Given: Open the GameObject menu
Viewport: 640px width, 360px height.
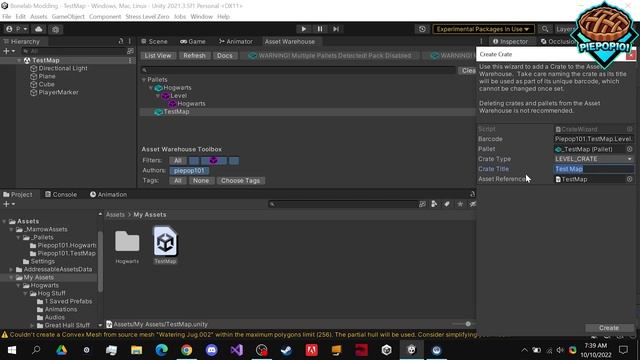Looking at the screenshot, I should [68, 16].
